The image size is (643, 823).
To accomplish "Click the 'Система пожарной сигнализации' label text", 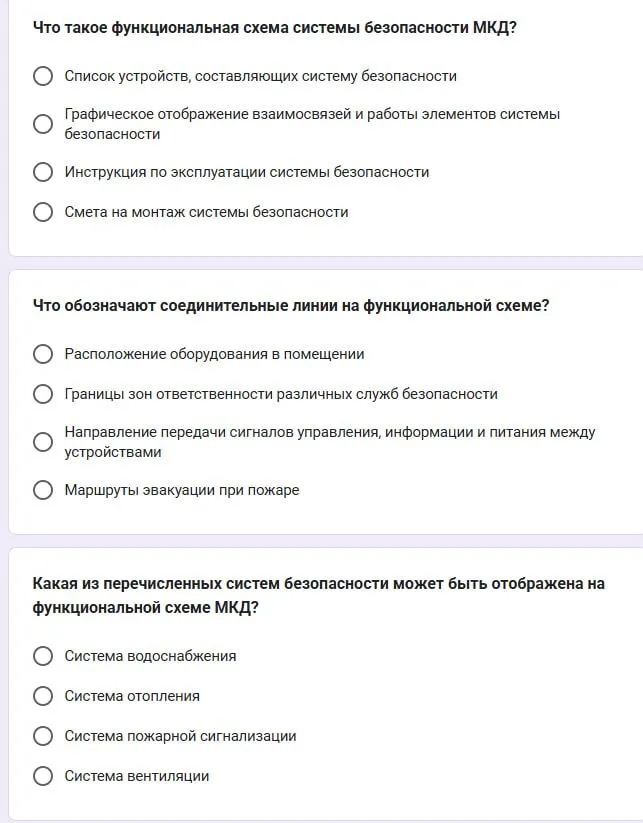I will pyautogui.click(x=180, y=736).
